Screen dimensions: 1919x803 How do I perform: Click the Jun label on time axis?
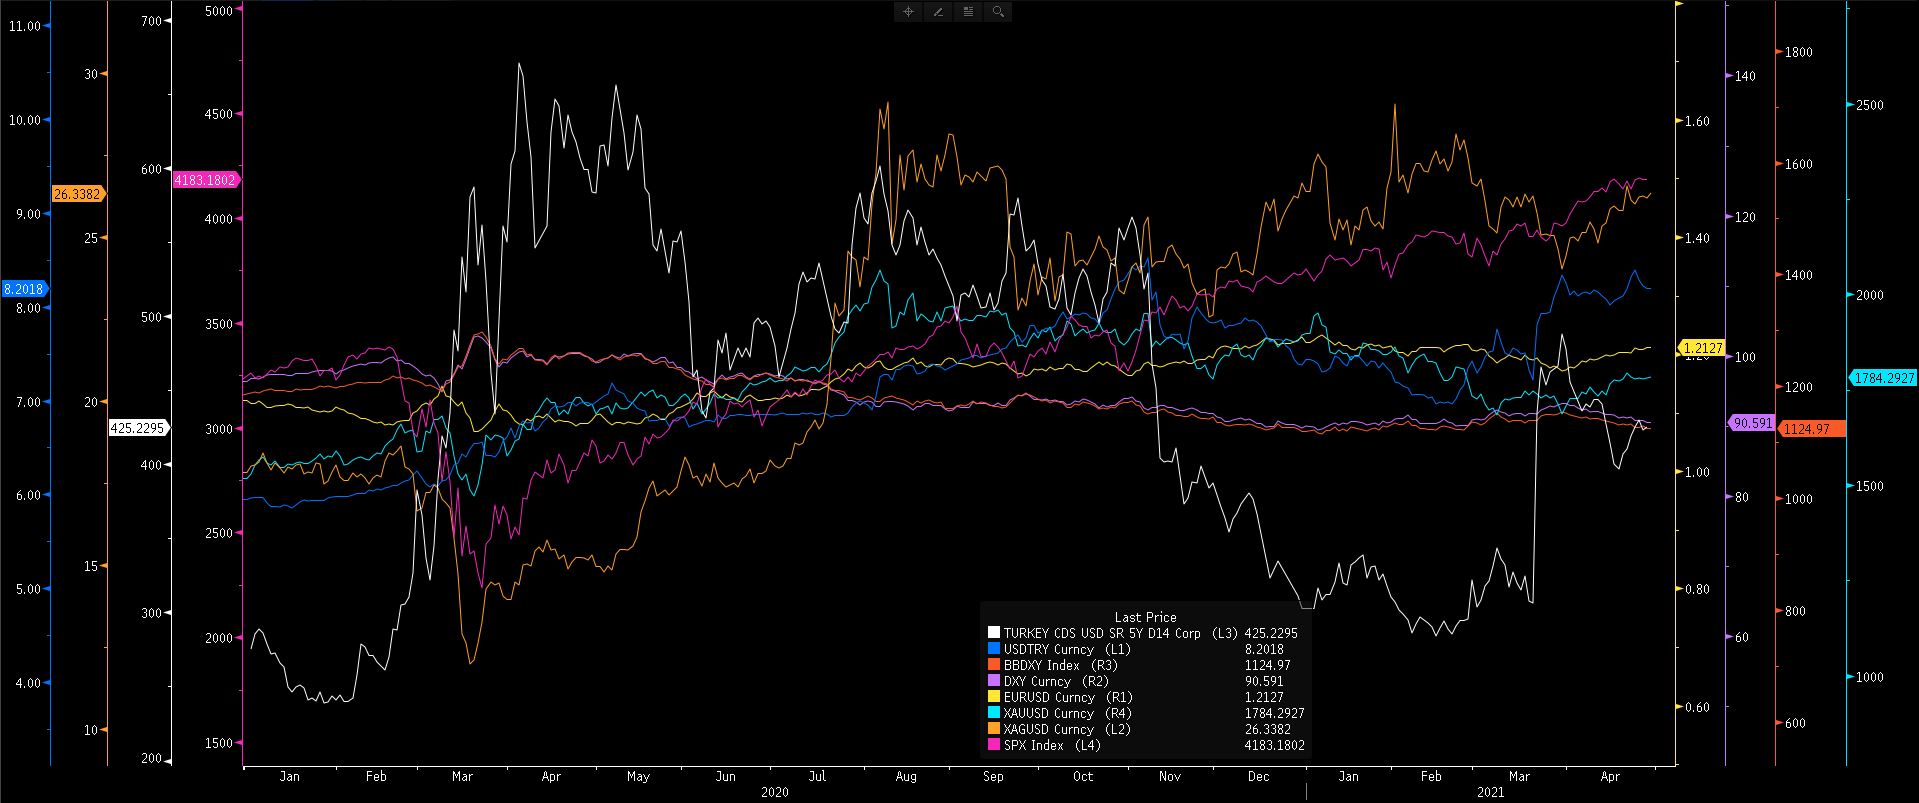click(x=726, y=776)
